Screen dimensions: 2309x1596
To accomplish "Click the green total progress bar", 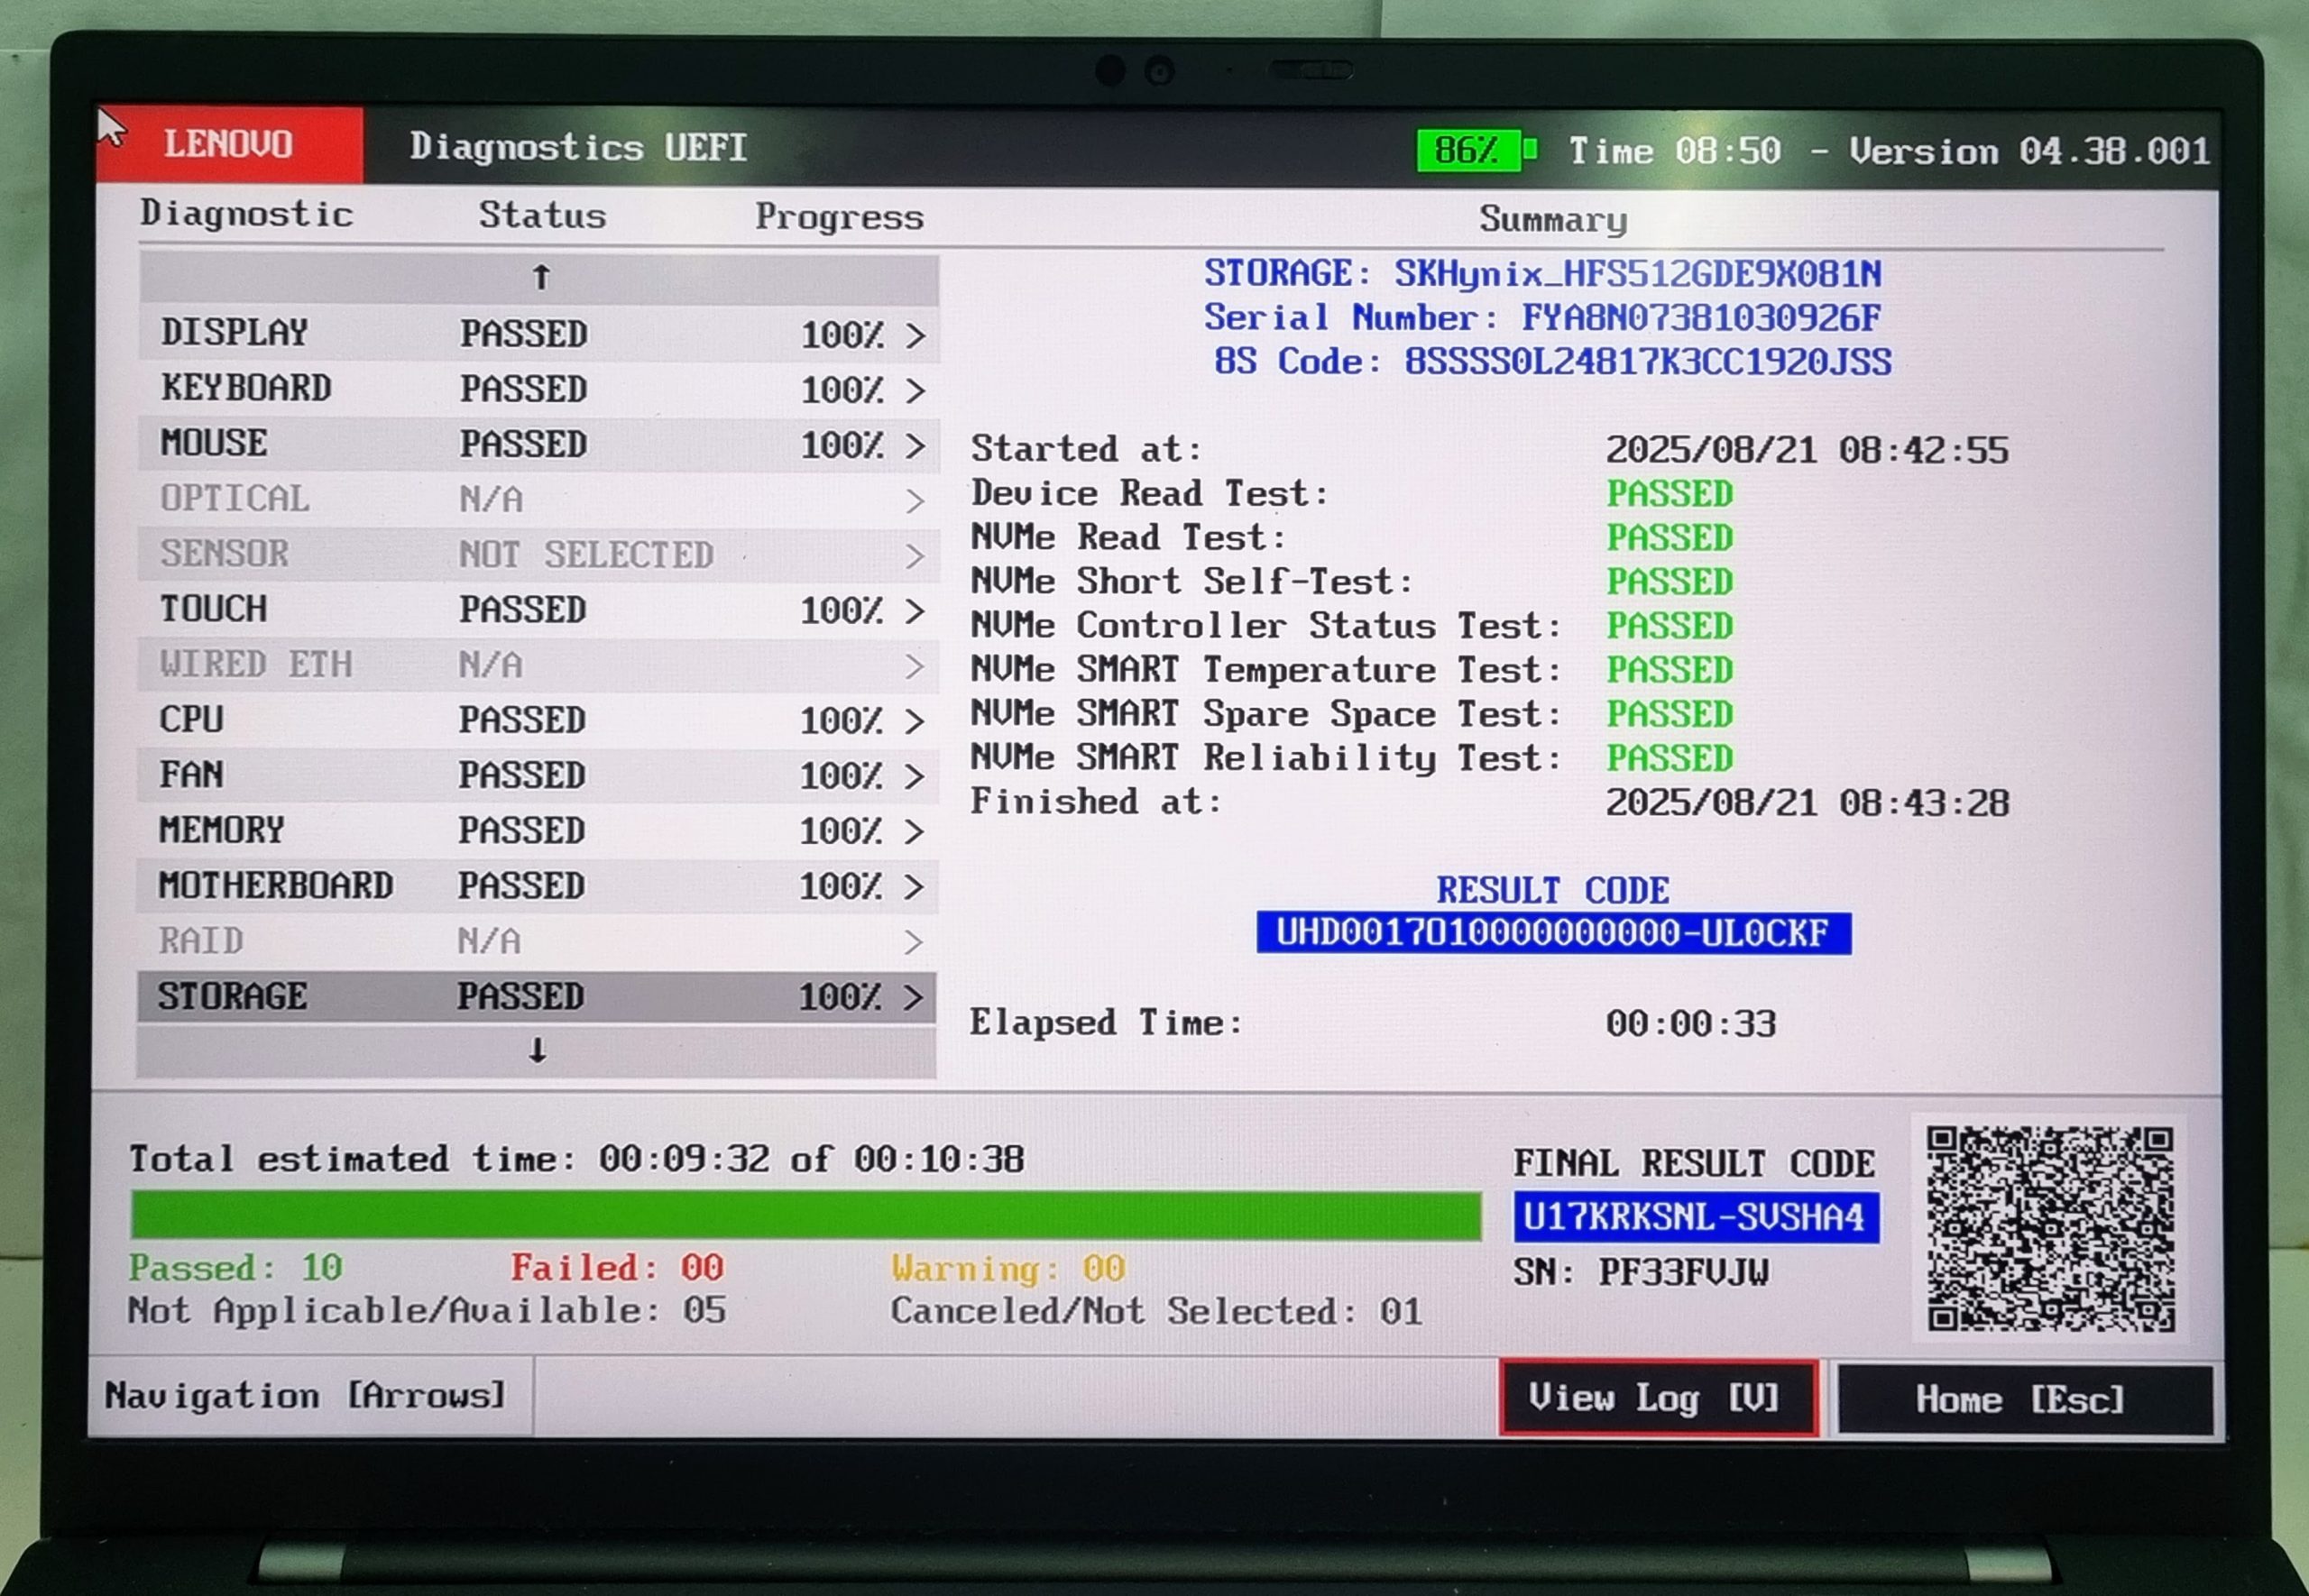I will click(806, 1215).
